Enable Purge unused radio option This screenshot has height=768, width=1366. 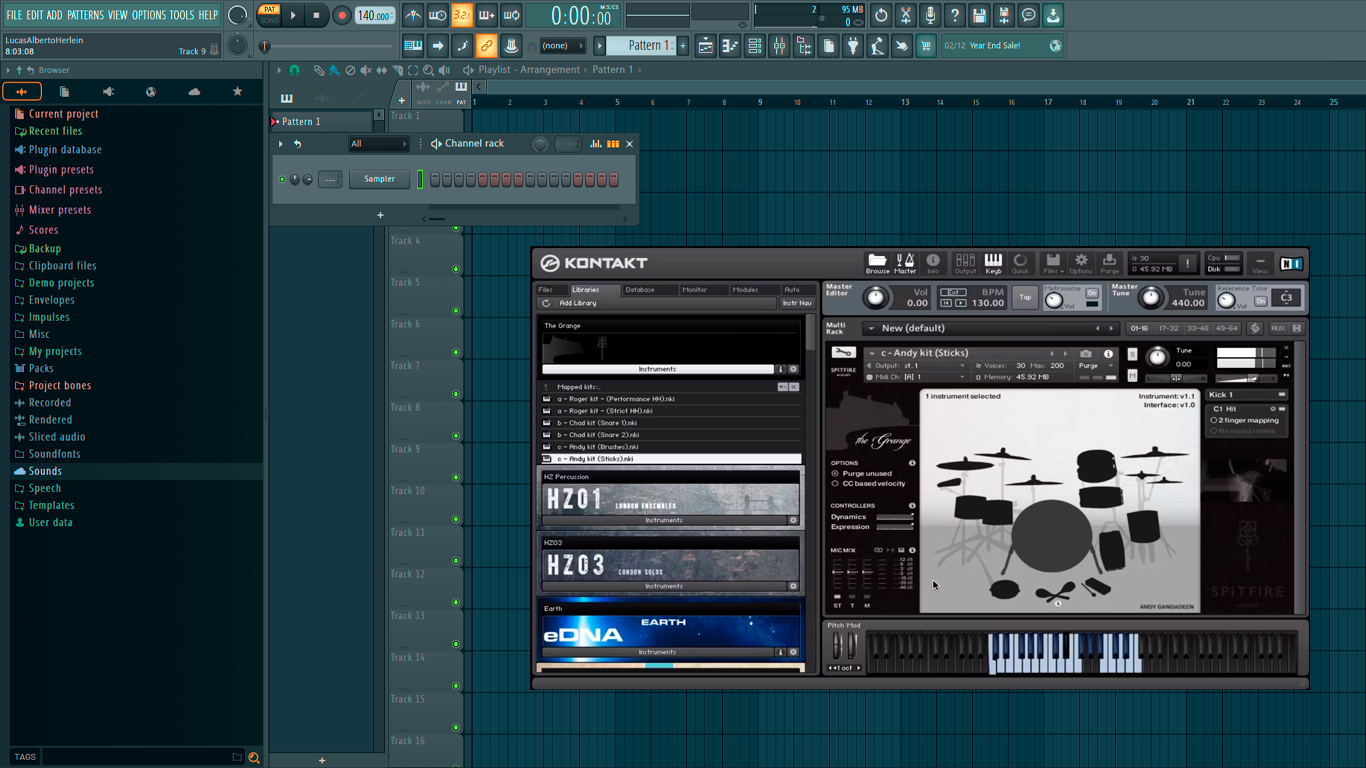coord(836,473)
